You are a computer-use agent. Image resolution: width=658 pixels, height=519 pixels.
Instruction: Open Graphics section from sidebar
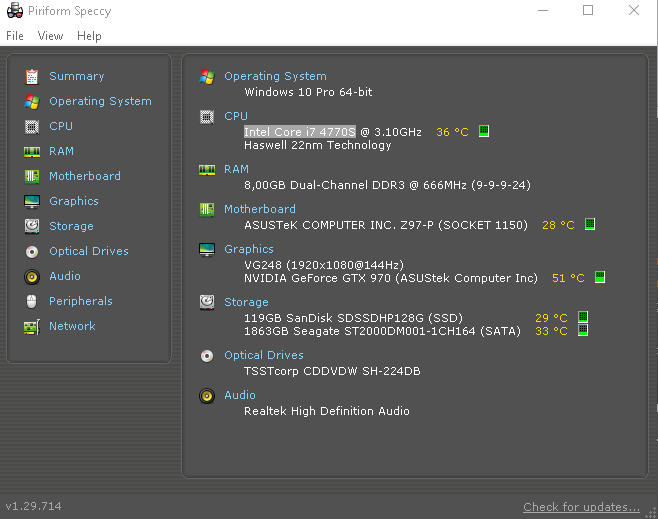[74, 201]
